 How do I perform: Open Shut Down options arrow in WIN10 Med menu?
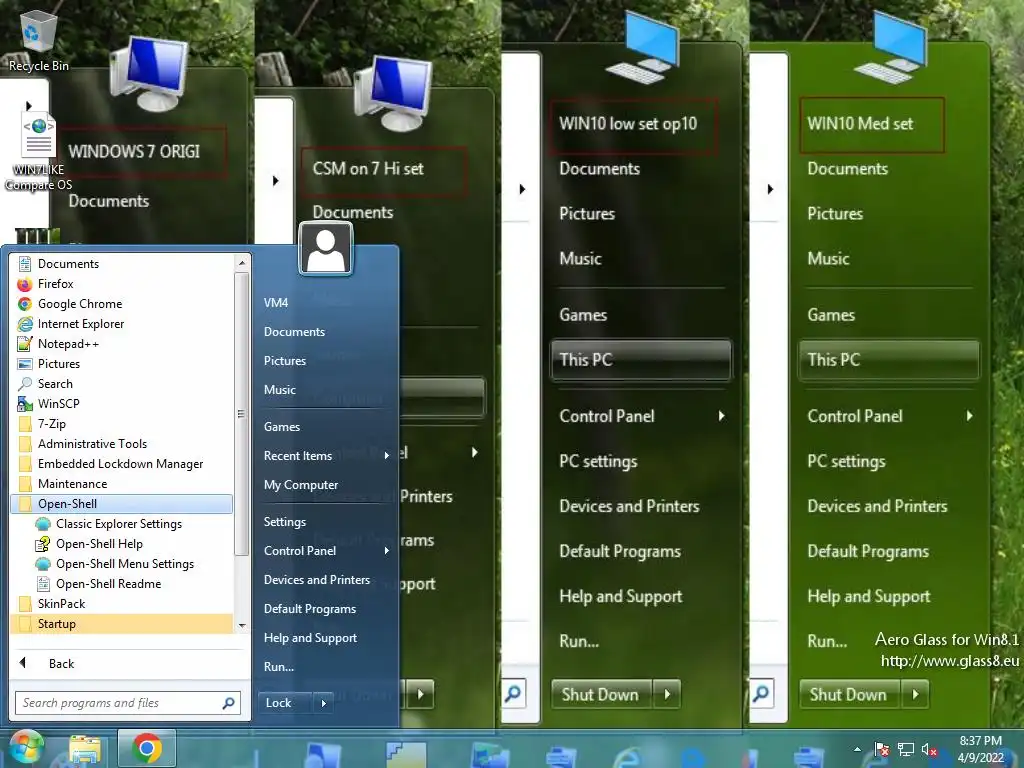(915, 694)
